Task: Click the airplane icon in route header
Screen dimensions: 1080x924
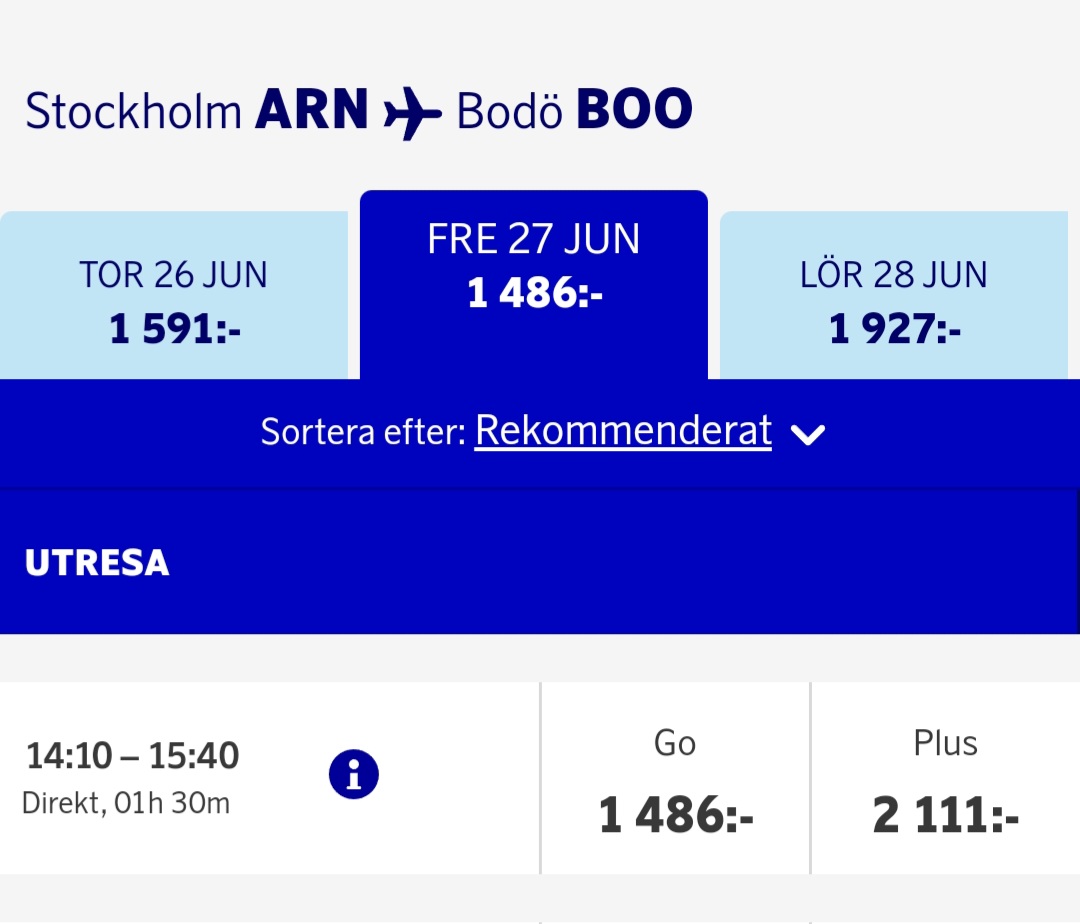Action: (412, 114)
